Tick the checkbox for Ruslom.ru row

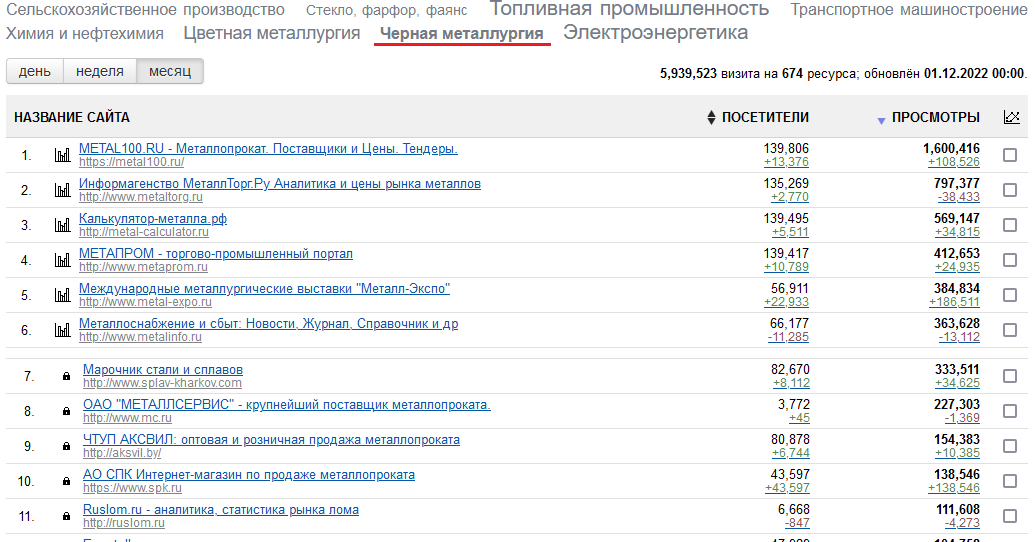[x=1009, y=516]
